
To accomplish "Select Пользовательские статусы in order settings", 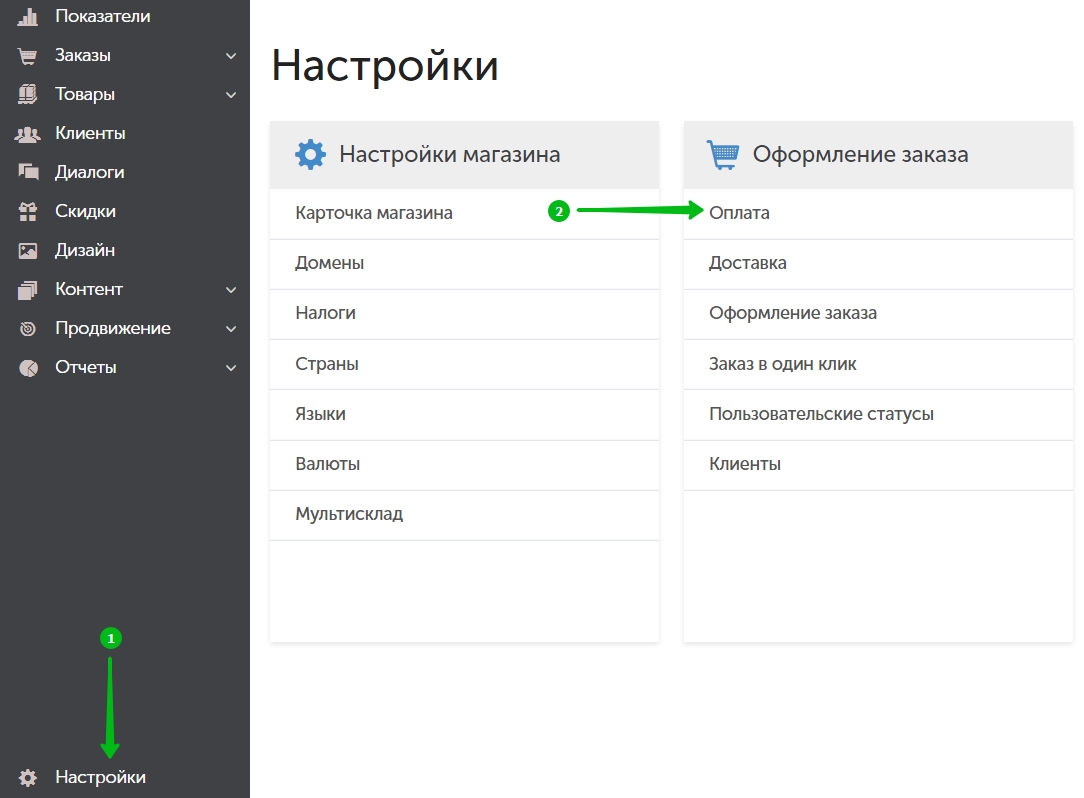I will point(821,414).
